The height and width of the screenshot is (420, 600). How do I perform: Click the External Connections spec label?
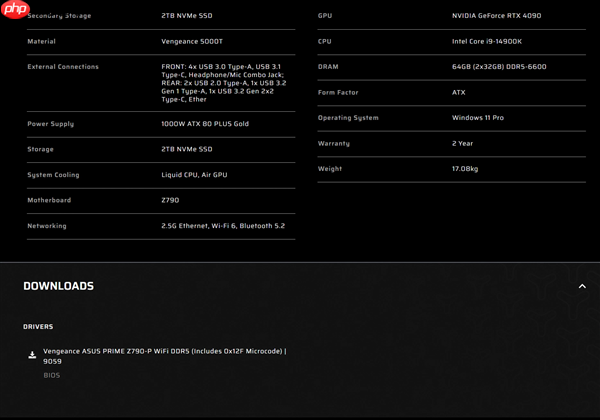(63, 67)
